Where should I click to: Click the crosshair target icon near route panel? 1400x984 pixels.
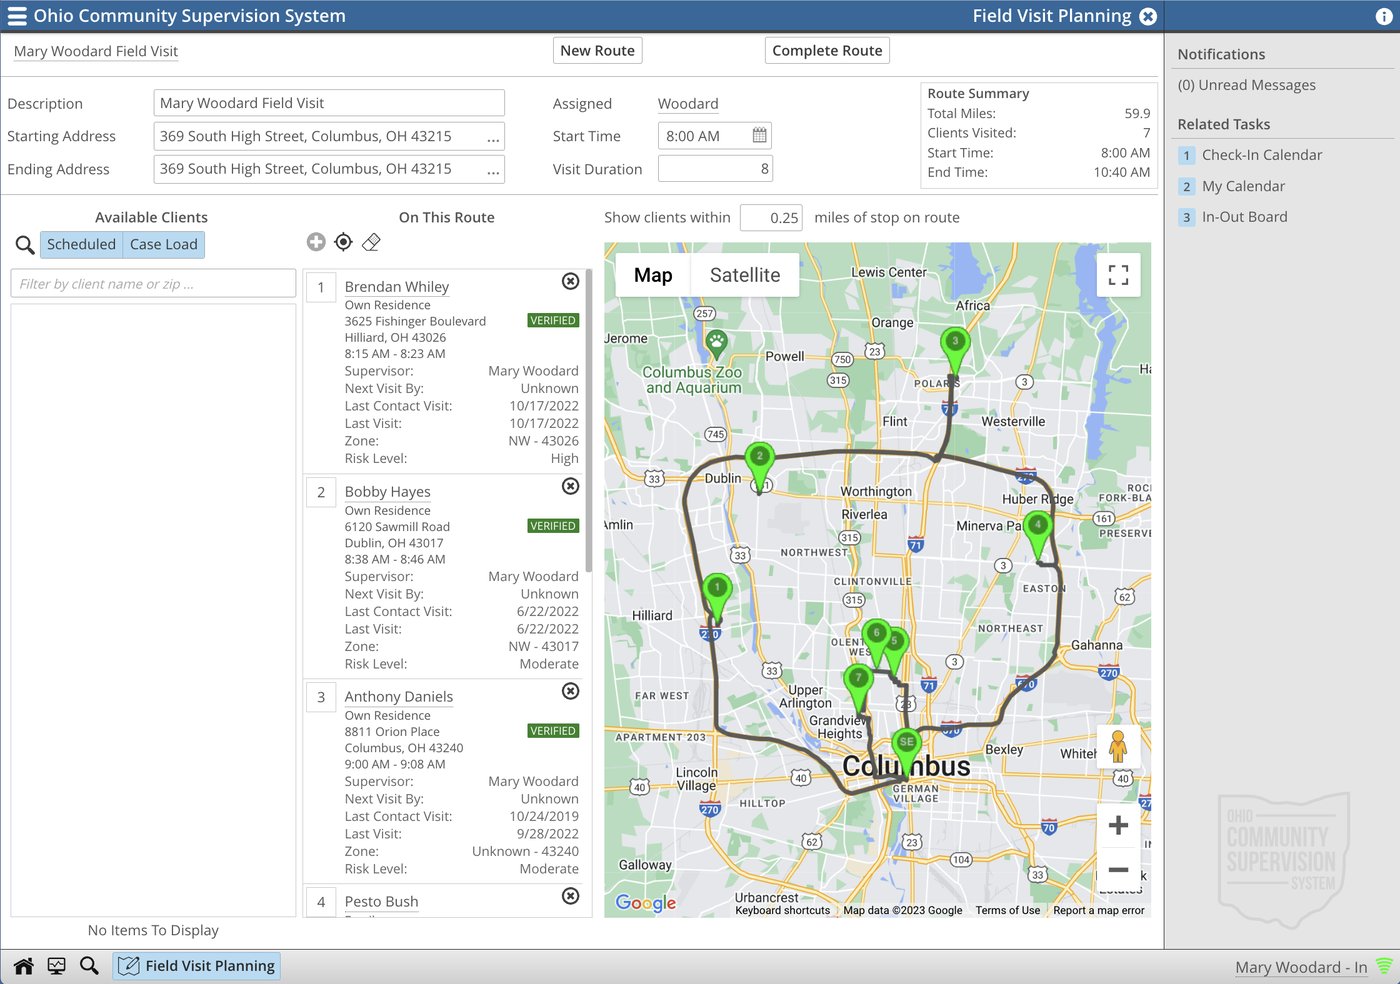click(343, 241)
